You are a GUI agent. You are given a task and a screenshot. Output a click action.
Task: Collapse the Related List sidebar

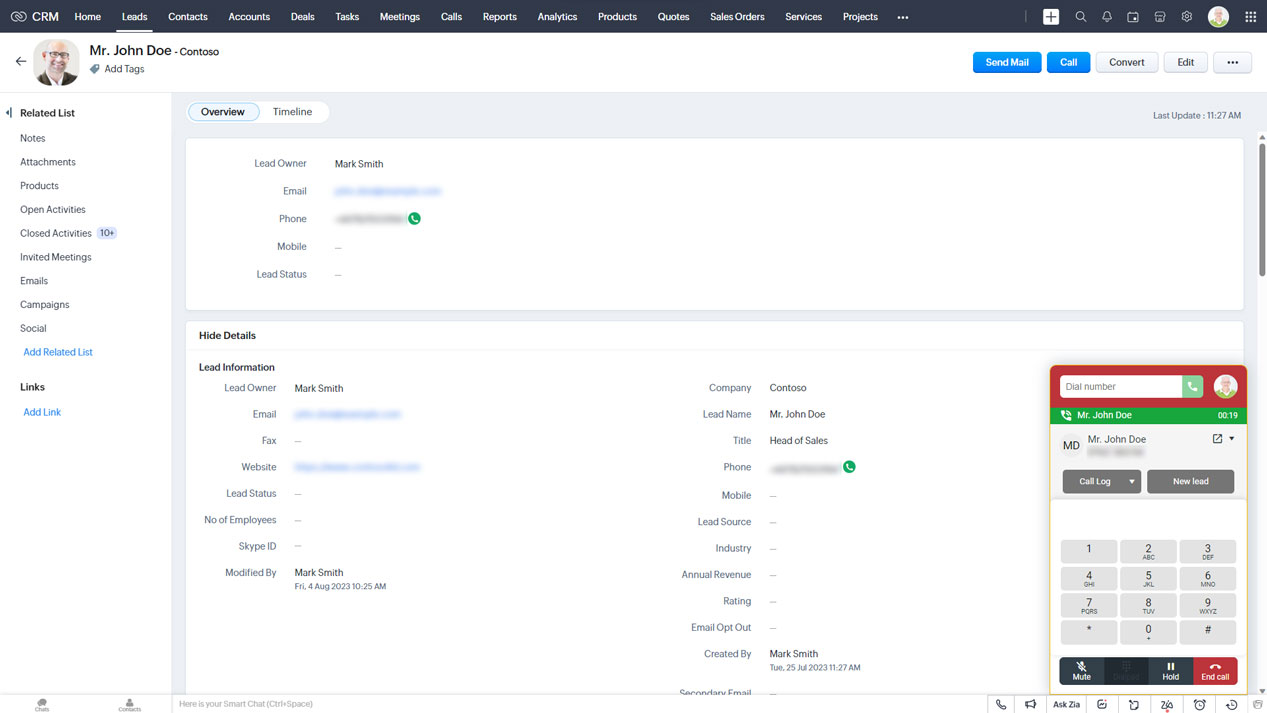[x=9, y=113]
